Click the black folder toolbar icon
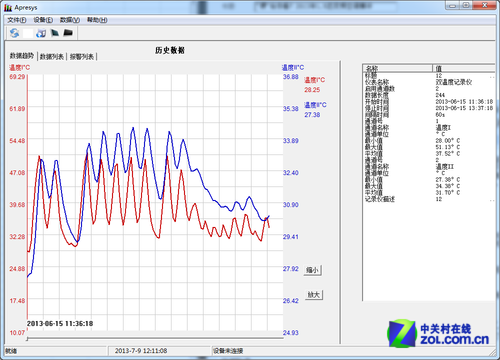 (x=68, y=33)
